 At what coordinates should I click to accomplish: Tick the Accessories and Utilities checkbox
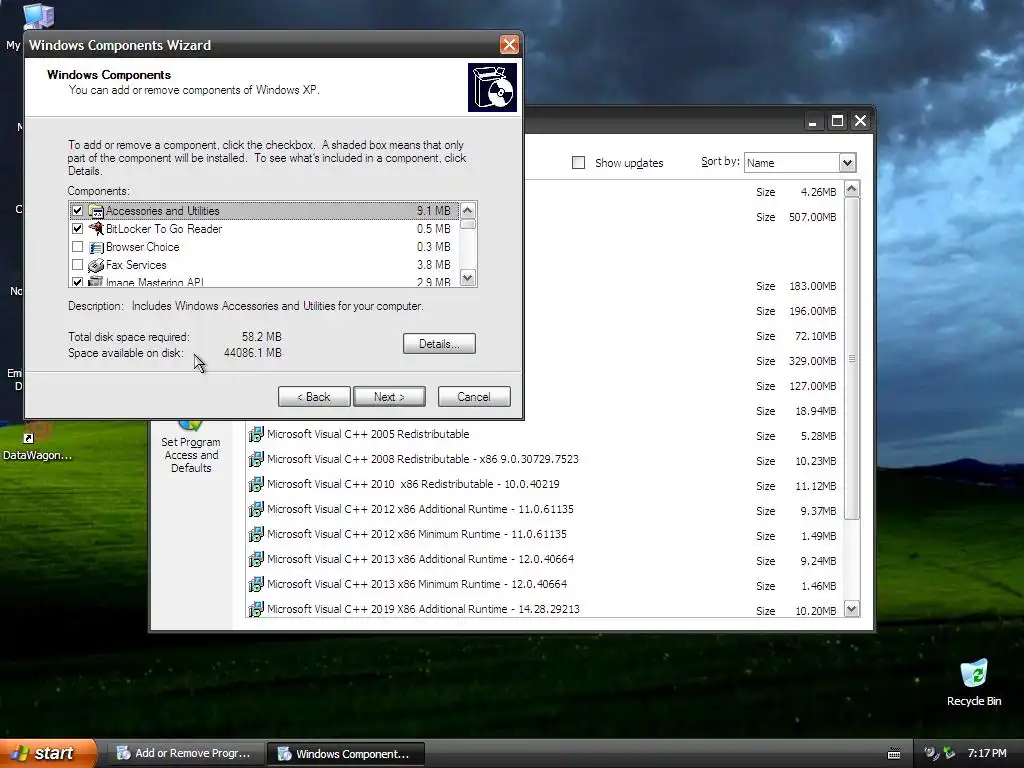78,211
